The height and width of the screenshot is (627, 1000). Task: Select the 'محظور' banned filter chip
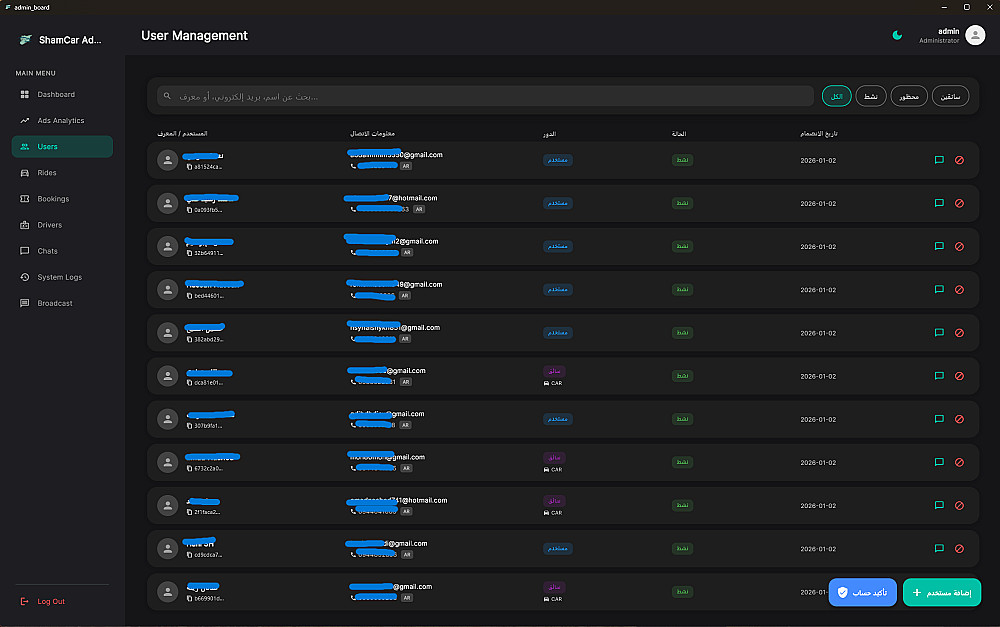point(909,96)
